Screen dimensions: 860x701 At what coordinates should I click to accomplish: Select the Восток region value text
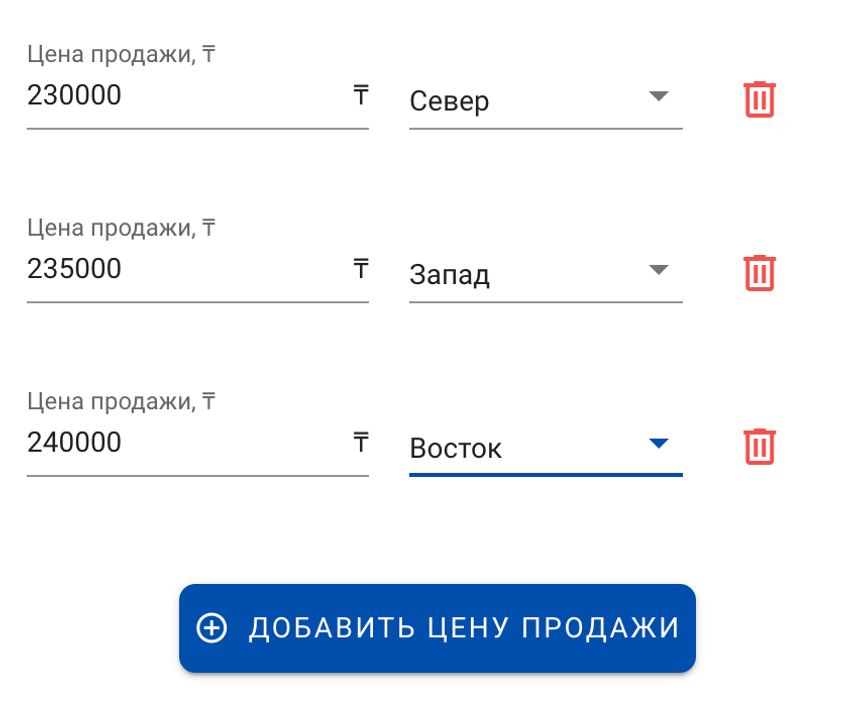[x=455, y=449]
